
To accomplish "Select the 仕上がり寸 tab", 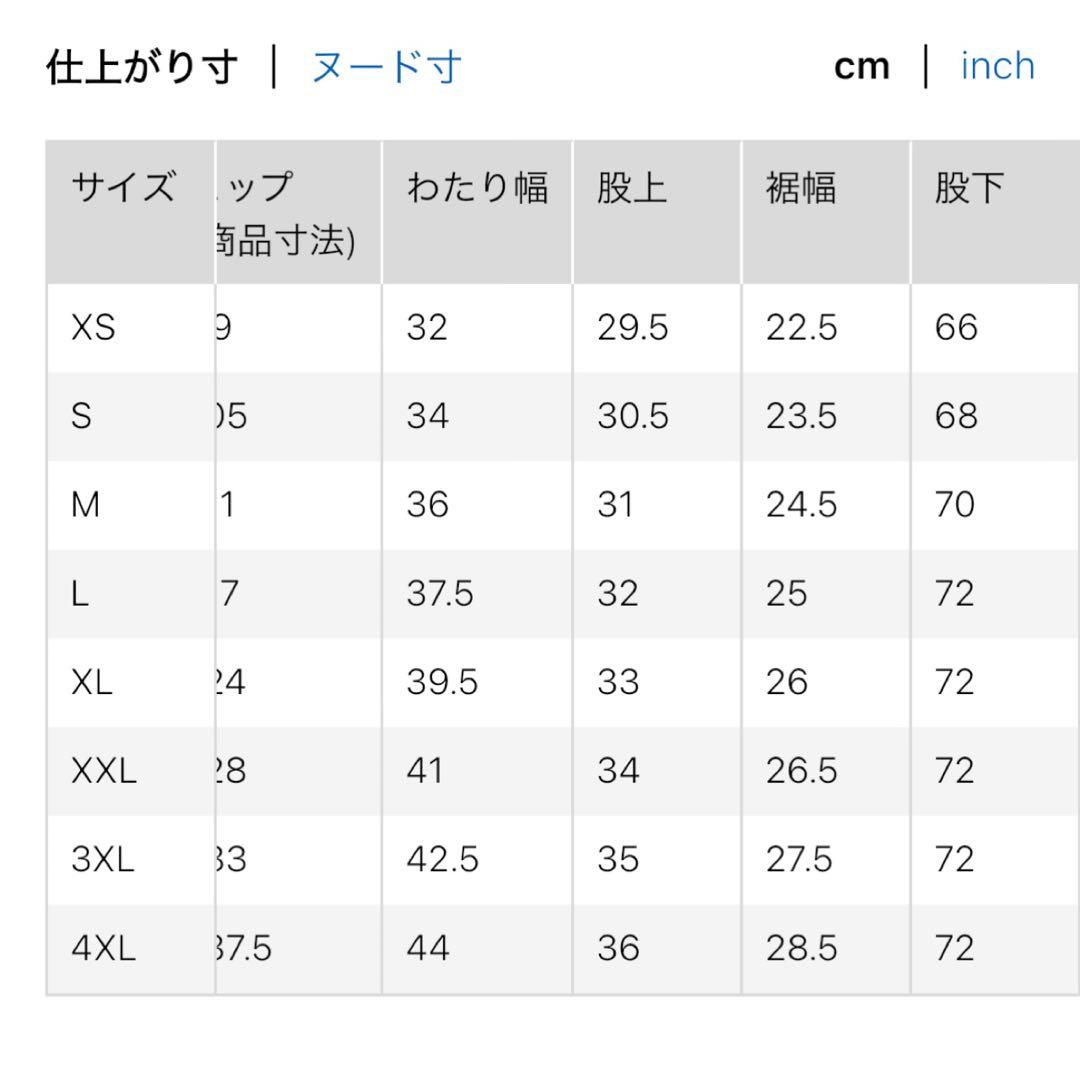I will click(x=142, y=68).
